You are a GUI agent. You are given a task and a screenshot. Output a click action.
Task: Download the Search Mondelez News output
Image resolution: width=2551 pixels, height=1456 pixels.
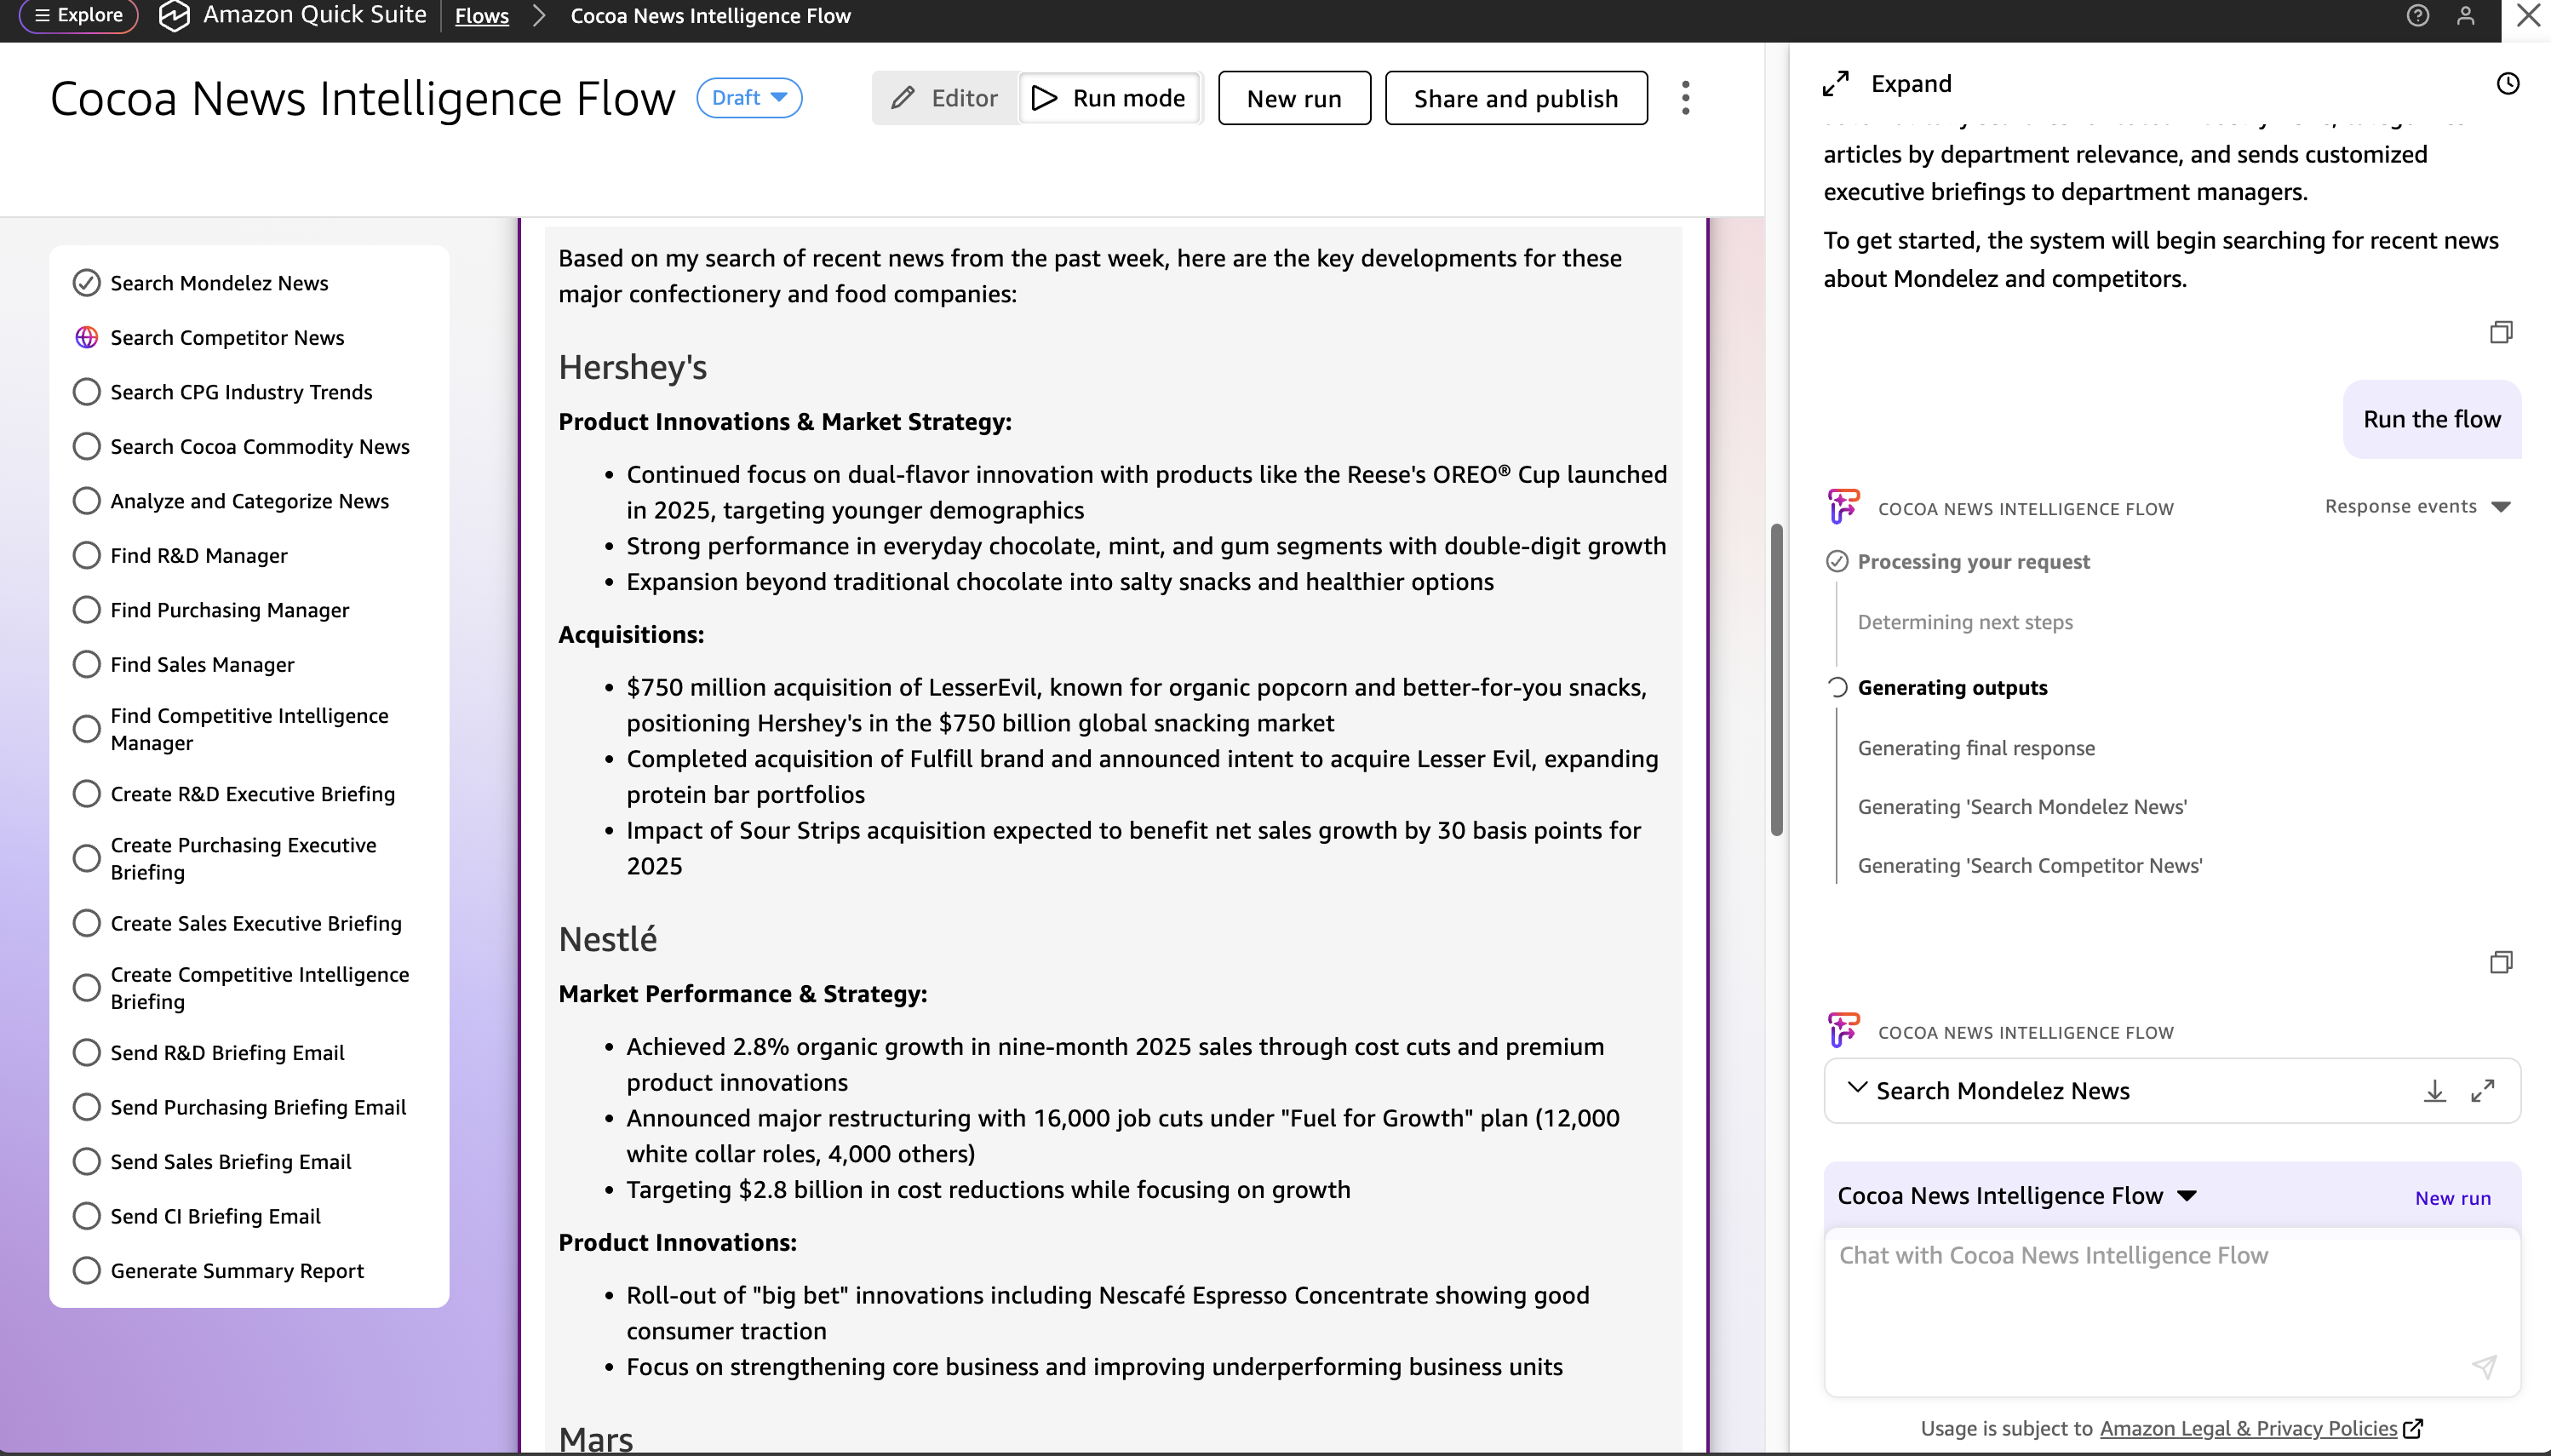tap(2434, 1091)
